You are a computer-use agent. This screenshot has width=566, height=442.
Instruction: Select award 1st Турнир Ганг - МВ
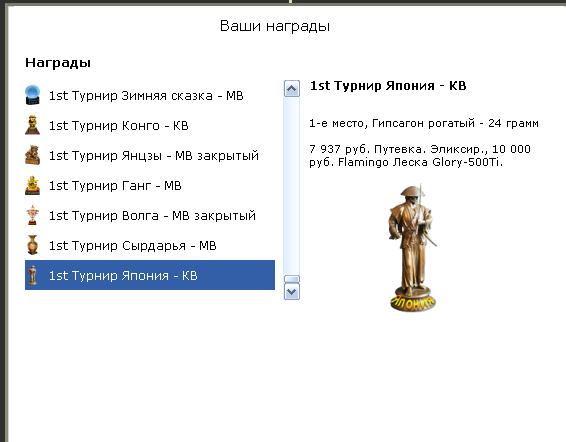[x=150, y=185]
